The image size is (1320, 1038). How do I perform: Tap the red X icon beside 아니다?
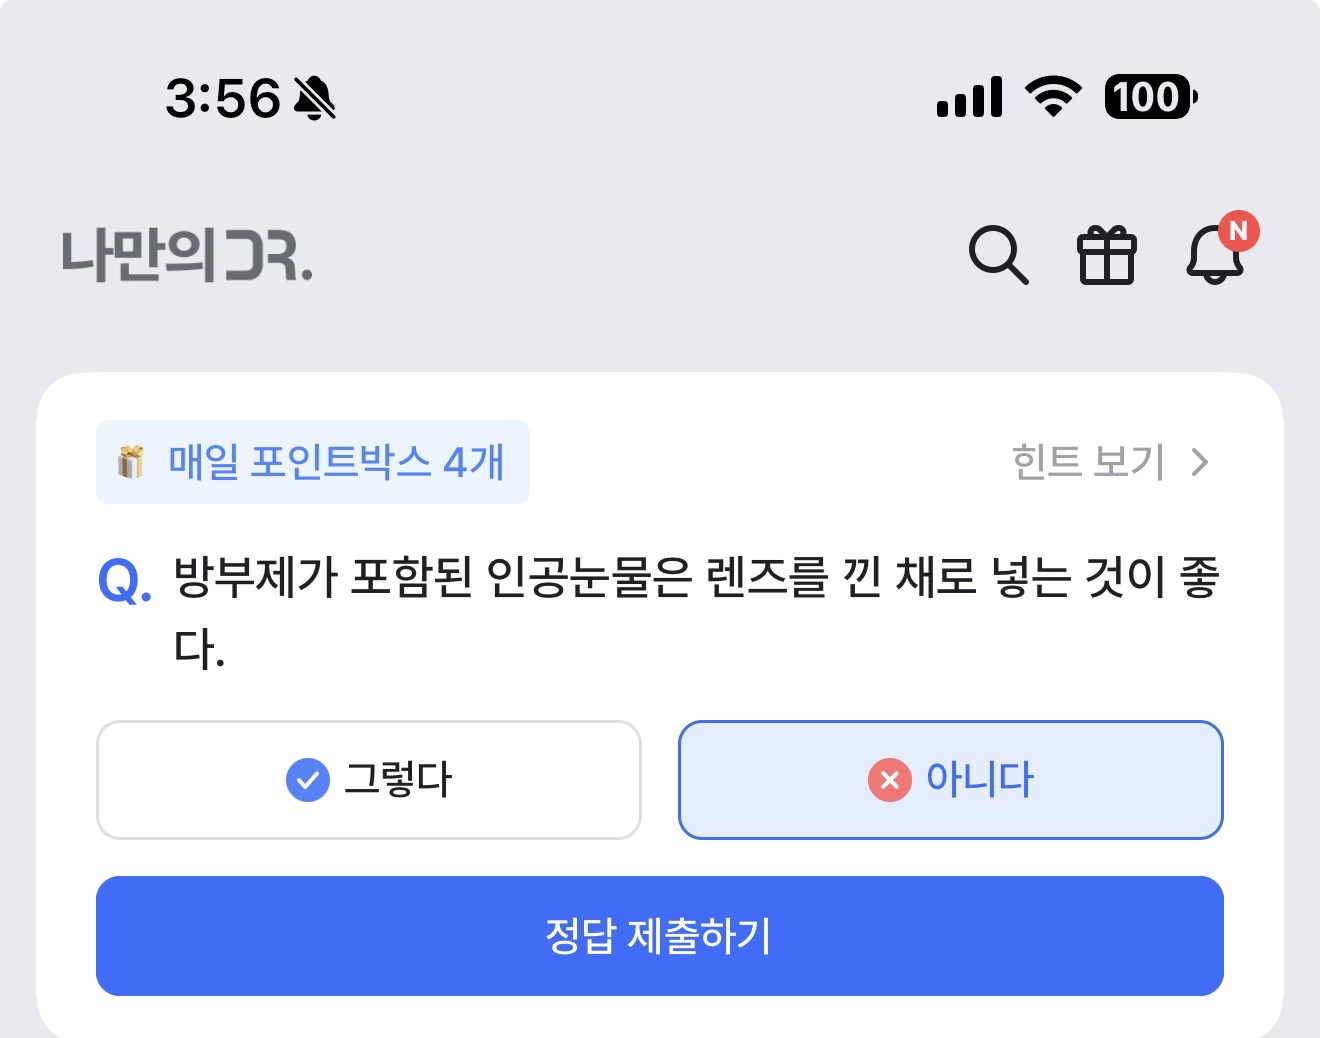pyautogui.click(x=890, y=780)
